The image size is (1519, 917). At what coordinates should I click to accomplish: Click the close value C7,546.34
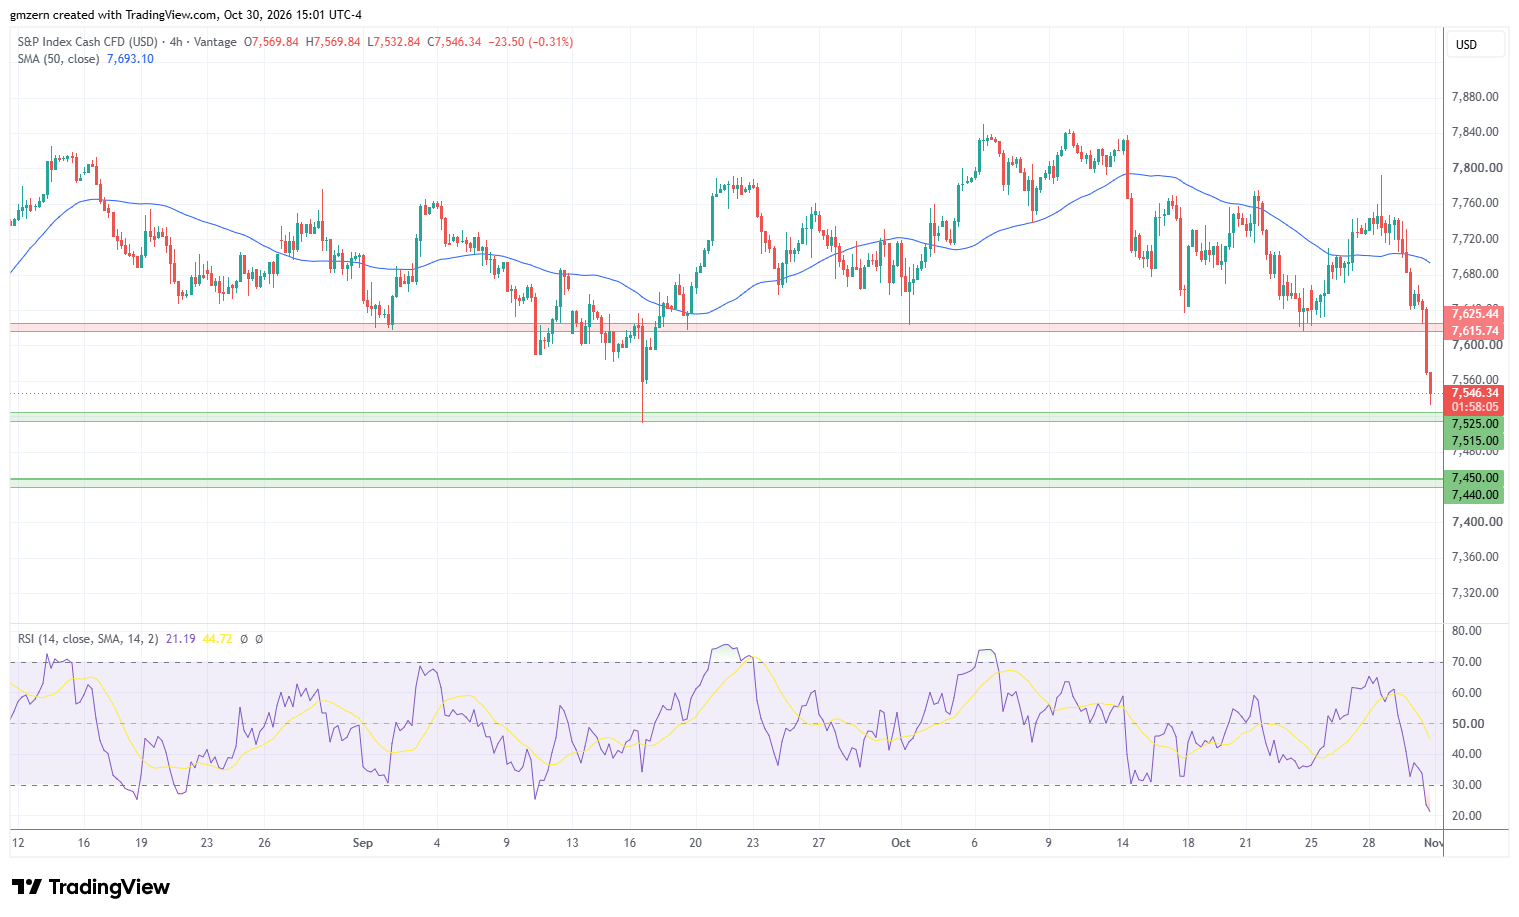click(x=454, y=42)
